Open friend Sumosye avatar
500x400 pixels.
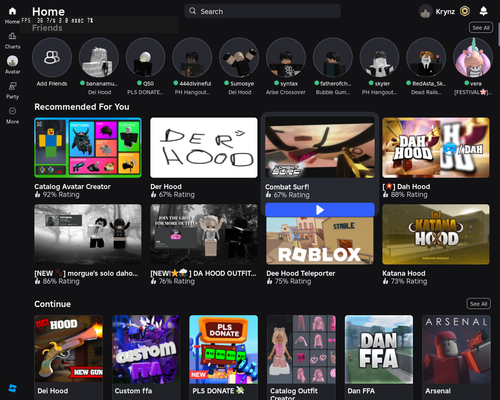pos(239,57)
